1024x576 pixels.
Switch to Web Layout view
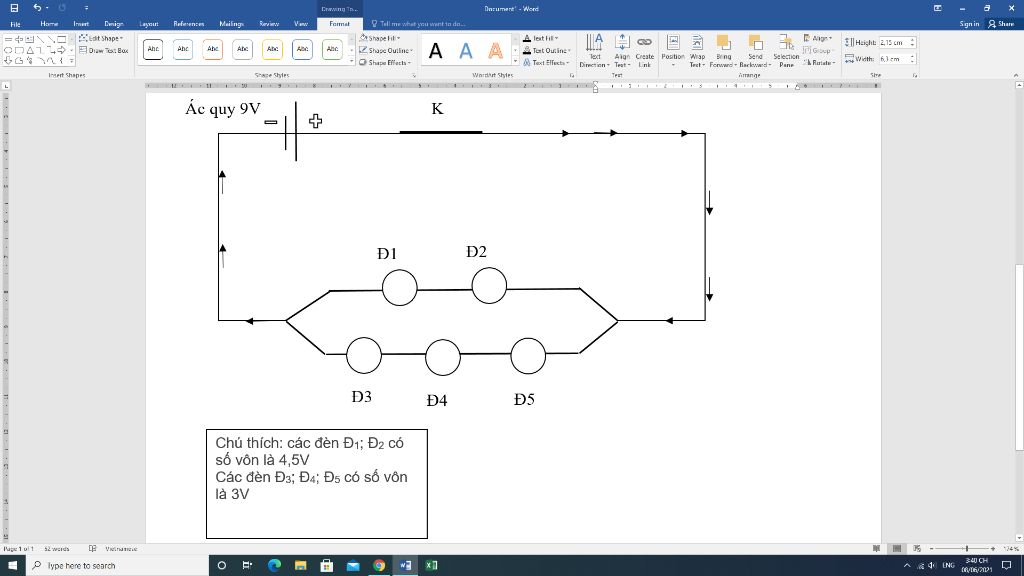[x=917, y=549]
